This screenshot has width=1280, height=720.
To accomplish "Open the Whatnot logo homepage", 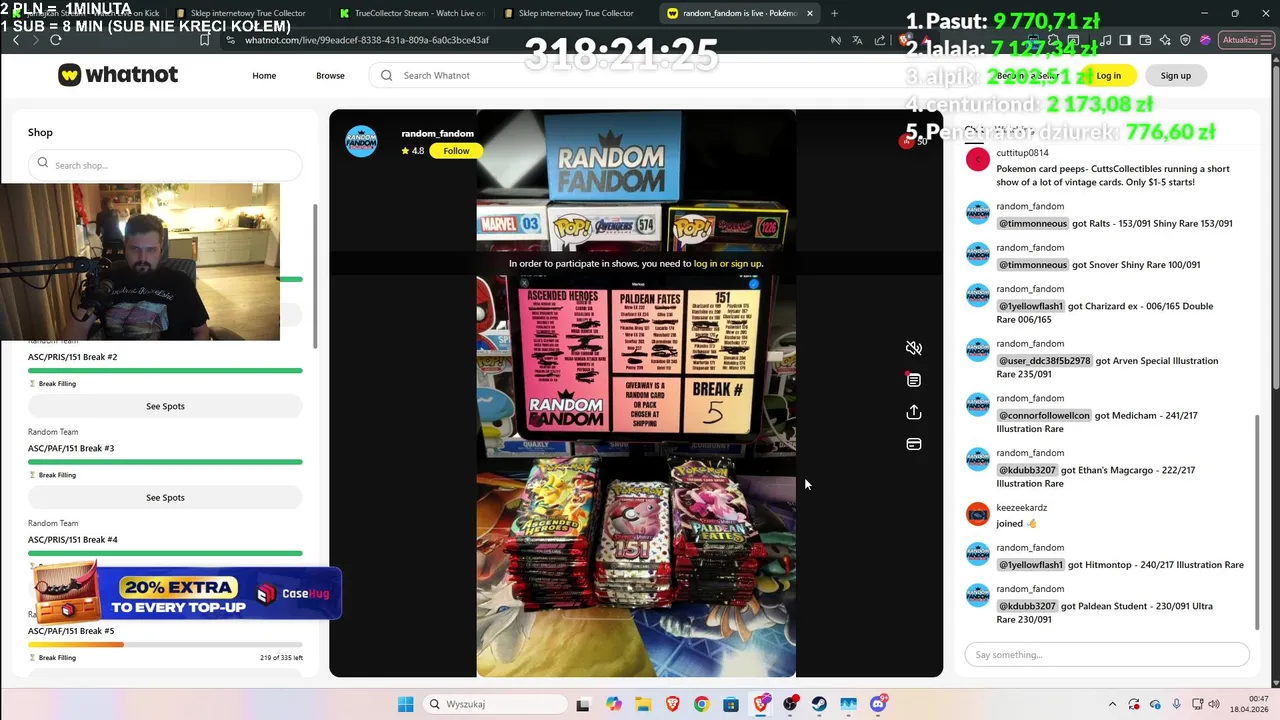I will (x=118, y=75).
